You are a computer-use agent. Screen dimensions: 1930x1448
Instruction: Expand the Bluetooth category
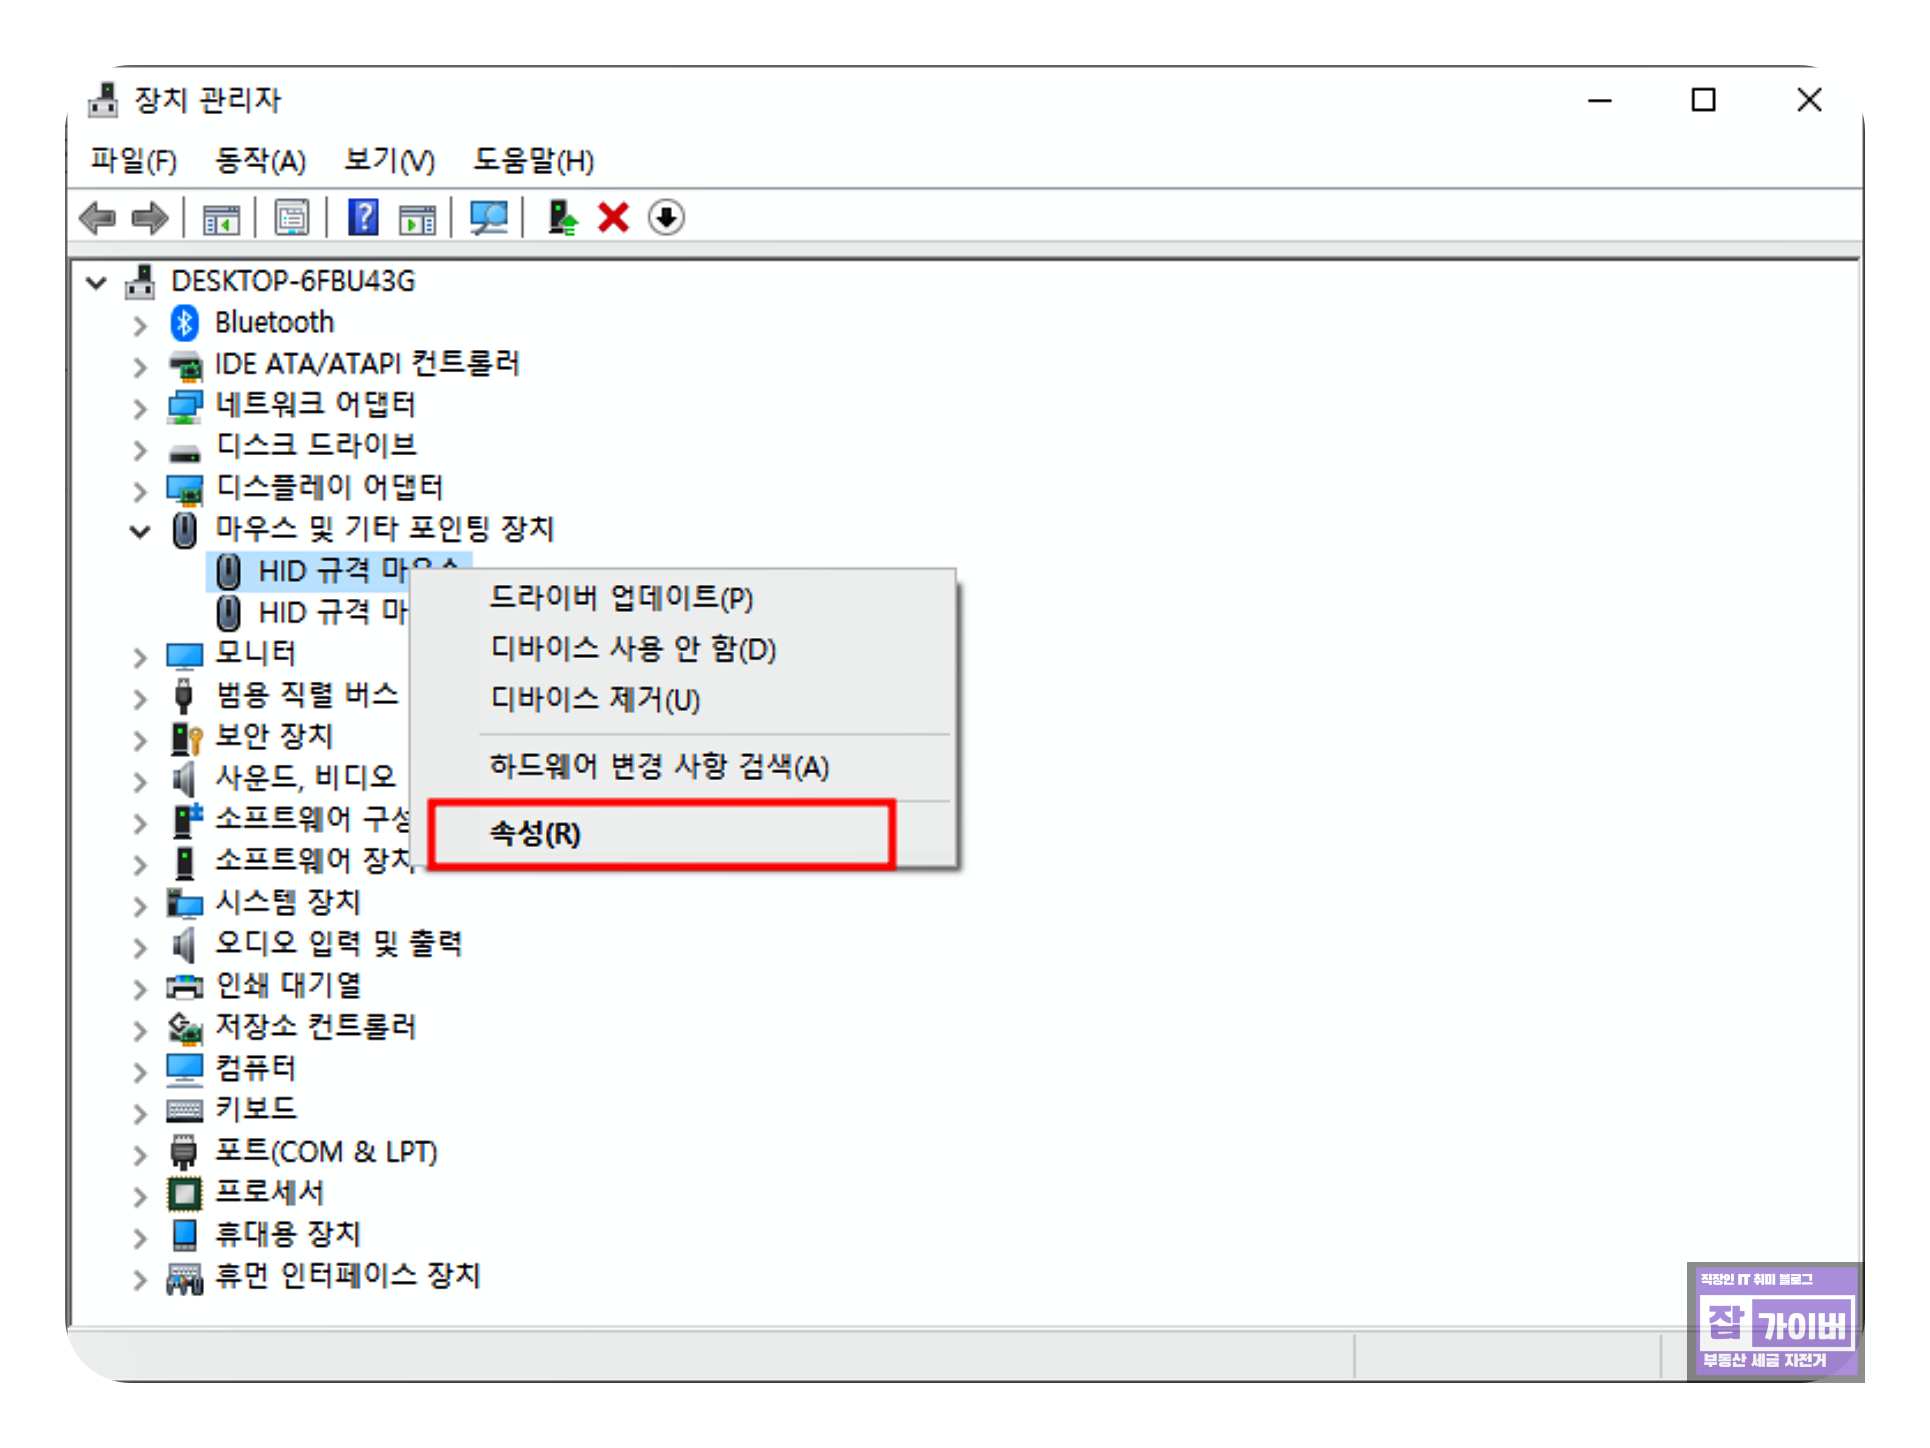pyautogui.click(x=140, y=325)
